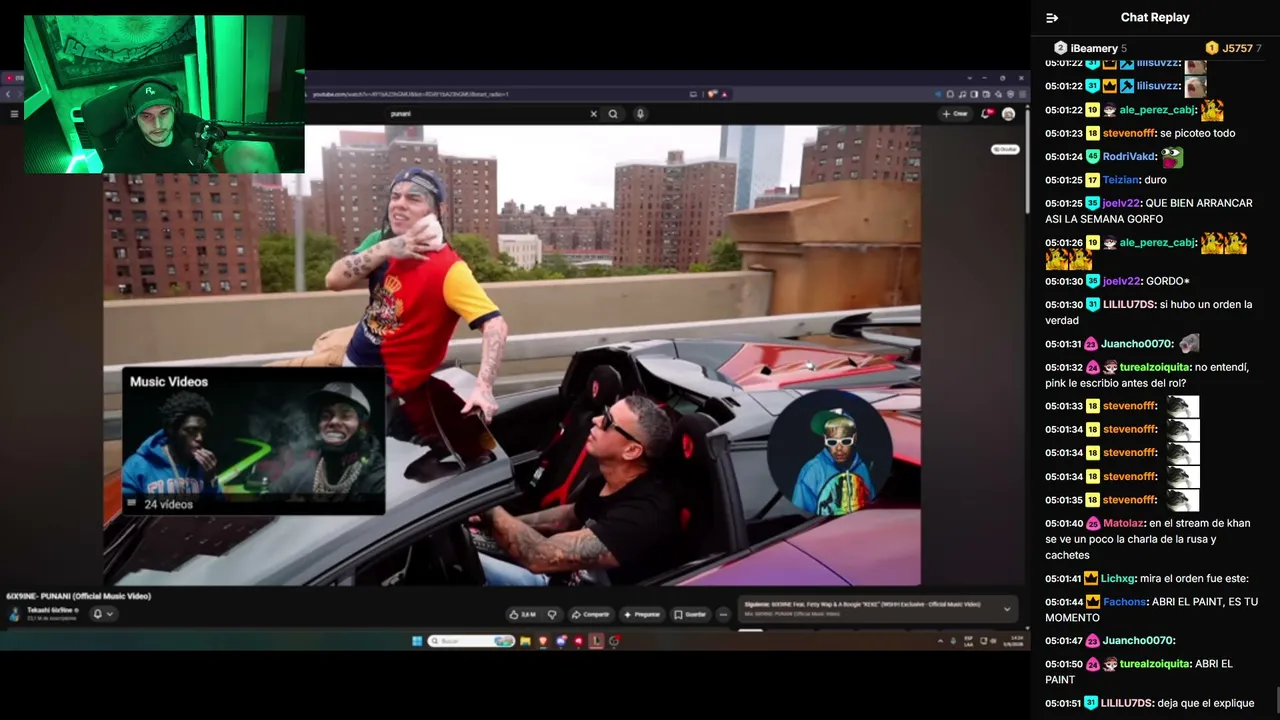
Task: Open the YouTube account avatar menu
Action: click(x=1008, y=114)
